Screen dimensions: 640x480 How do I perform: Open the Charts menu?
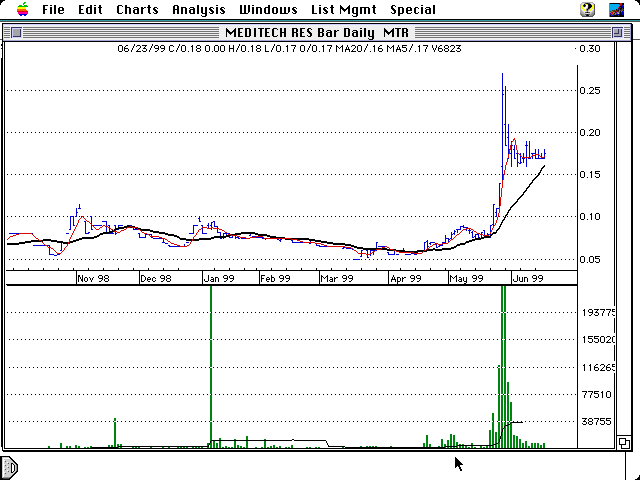[137, 9]
